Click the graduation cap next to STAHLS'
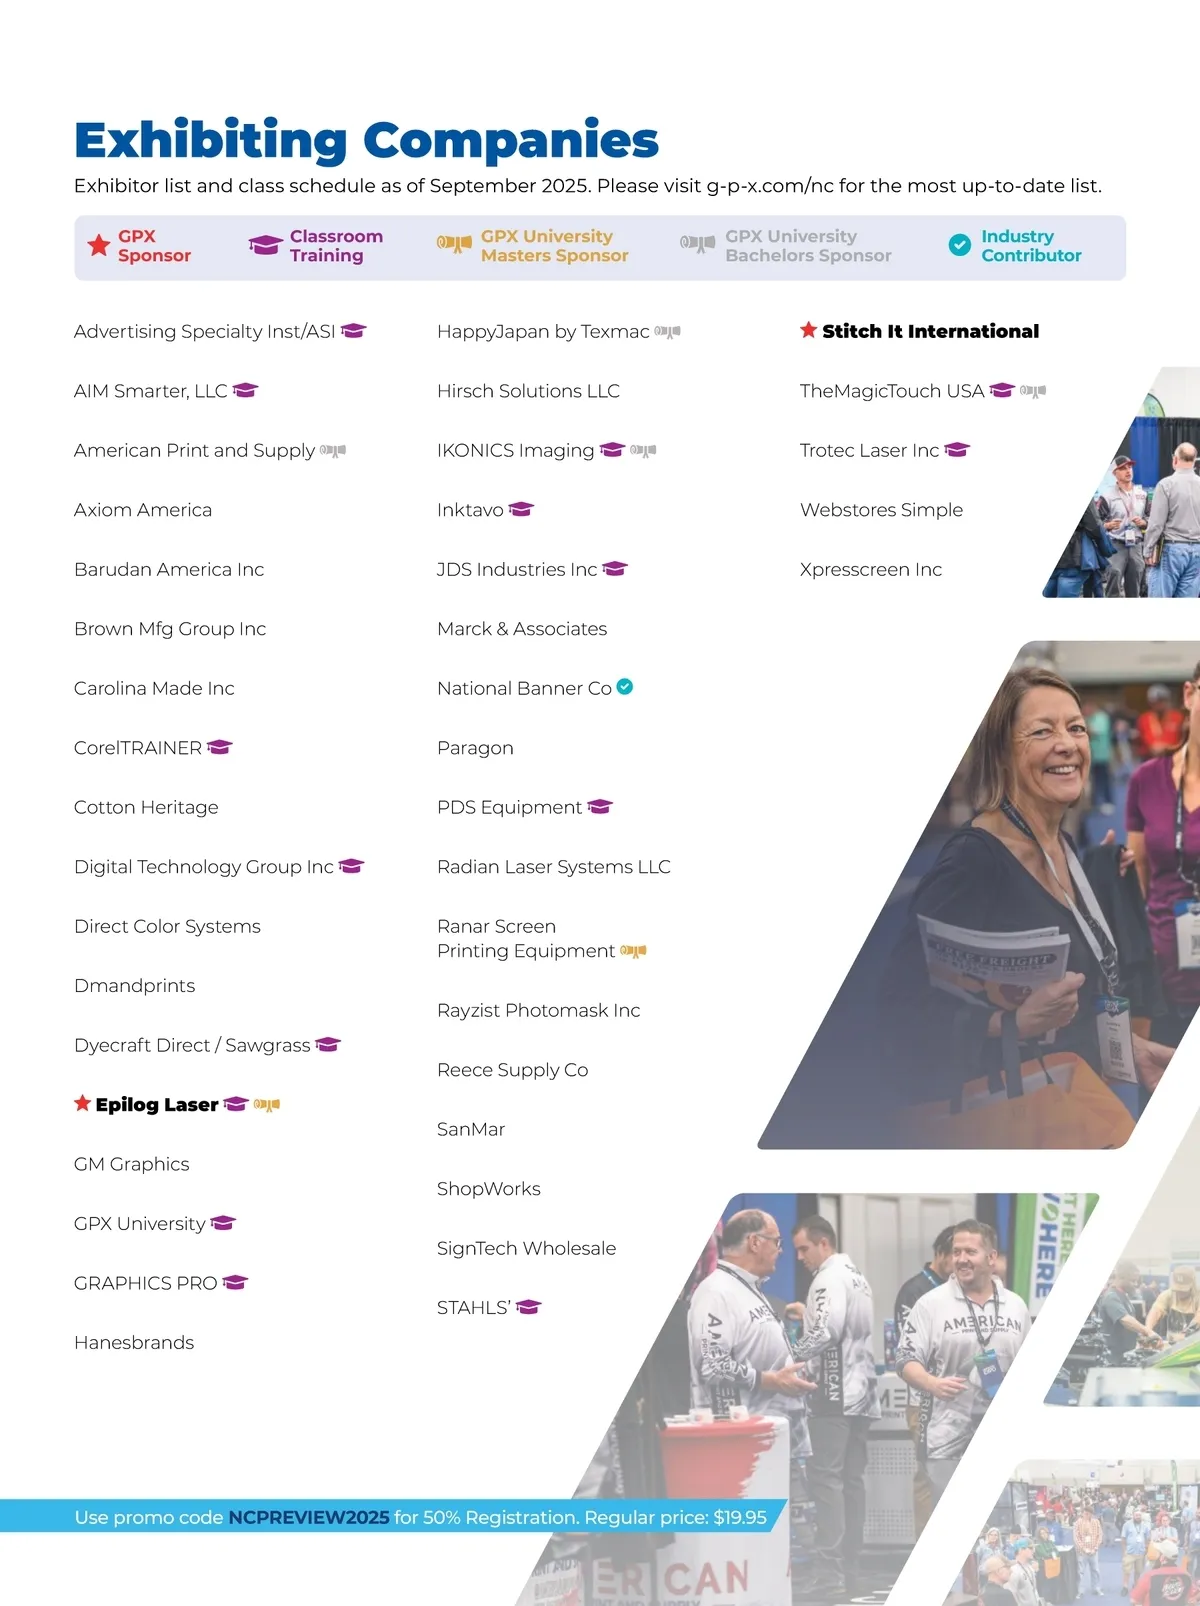The image size is (1200, 1606). pyautogui.click(x=528, y=1307)
